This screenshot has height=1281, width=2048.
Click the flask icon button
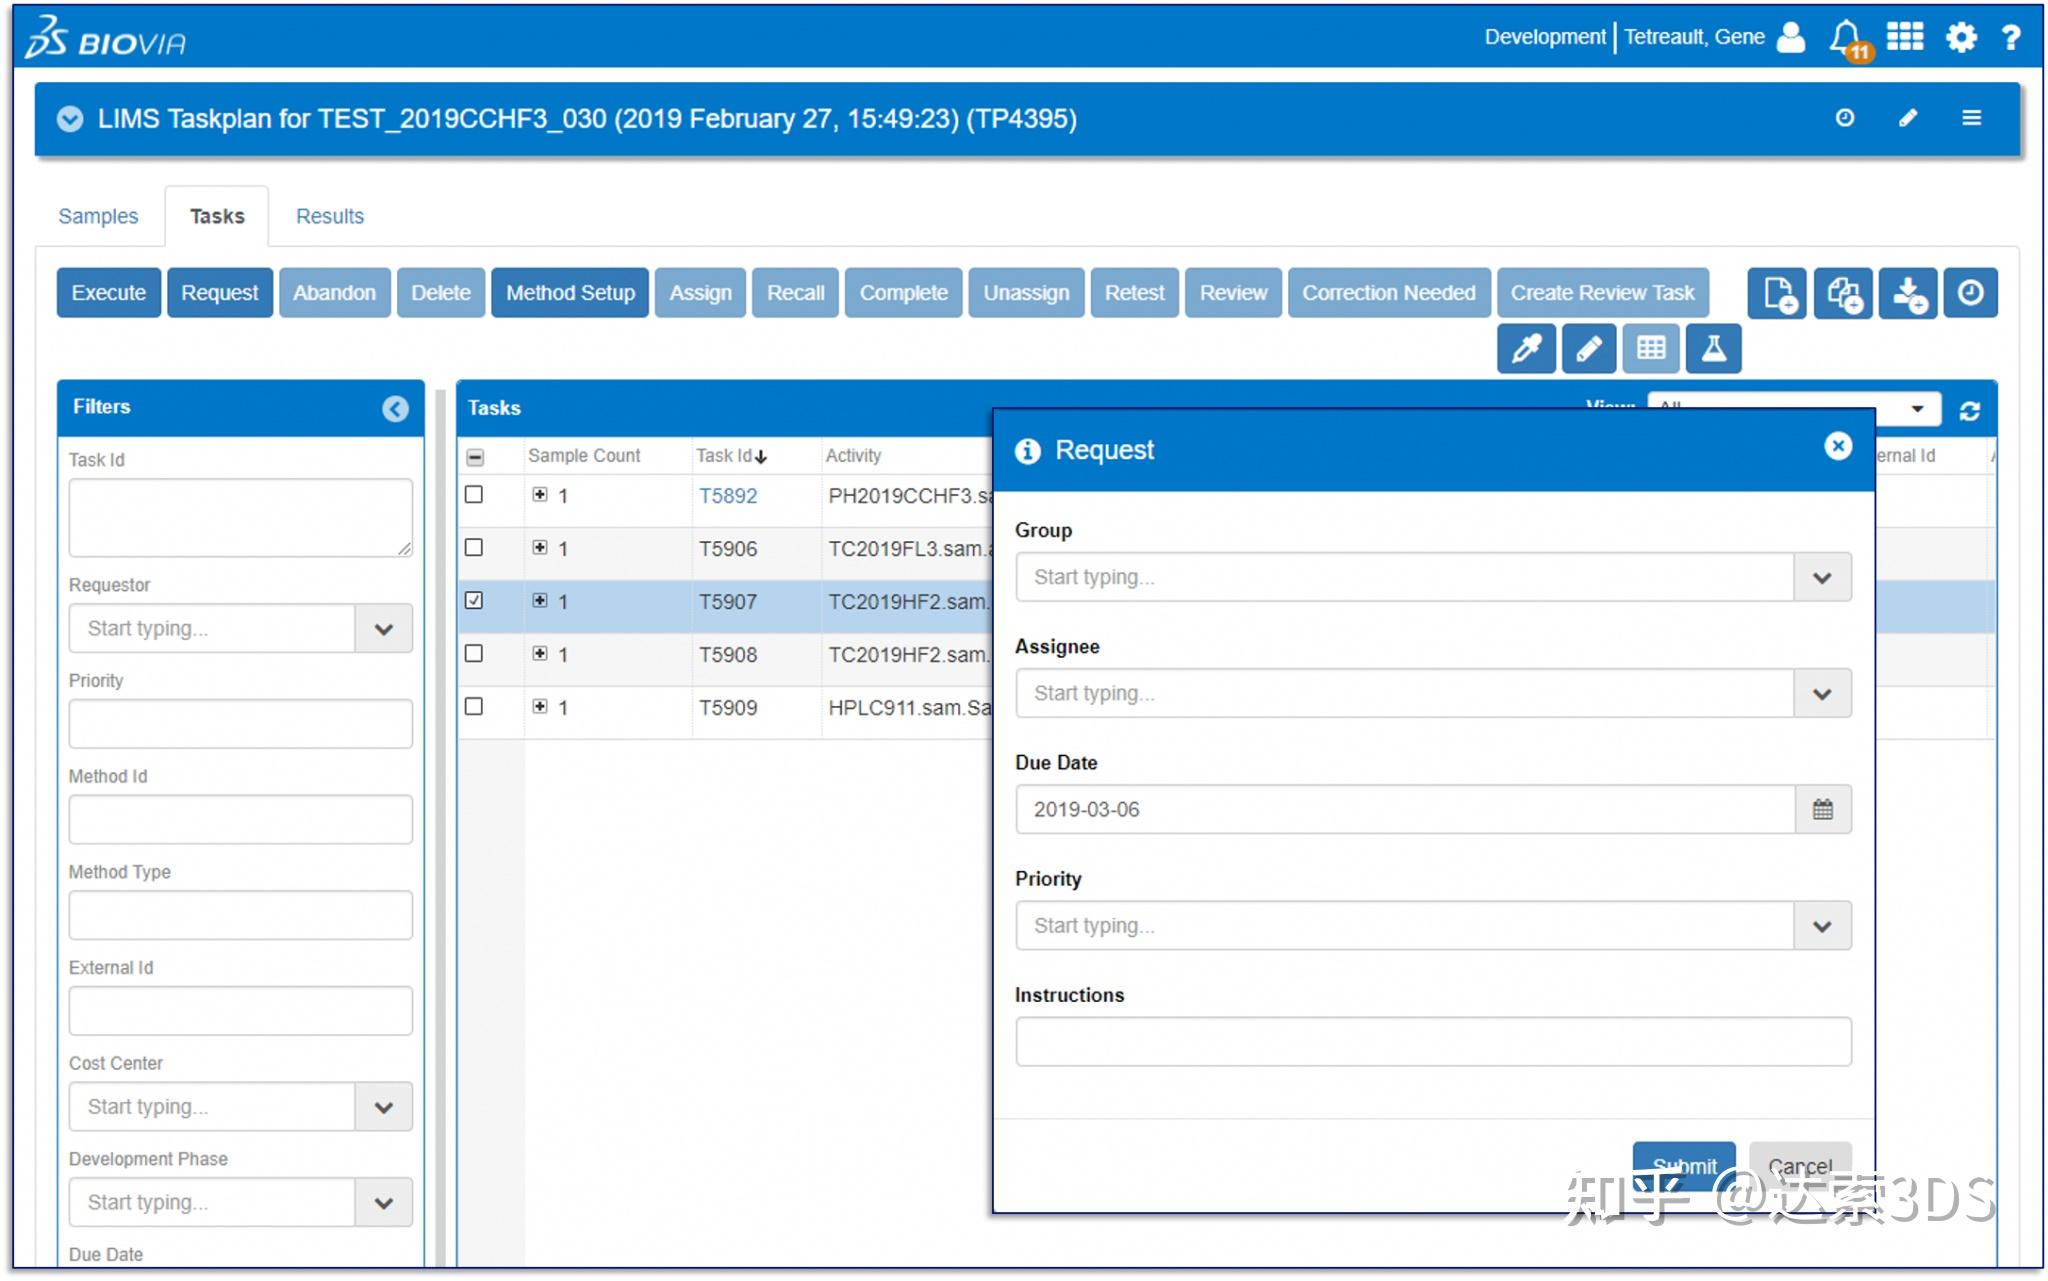(x=1713, y=348)
